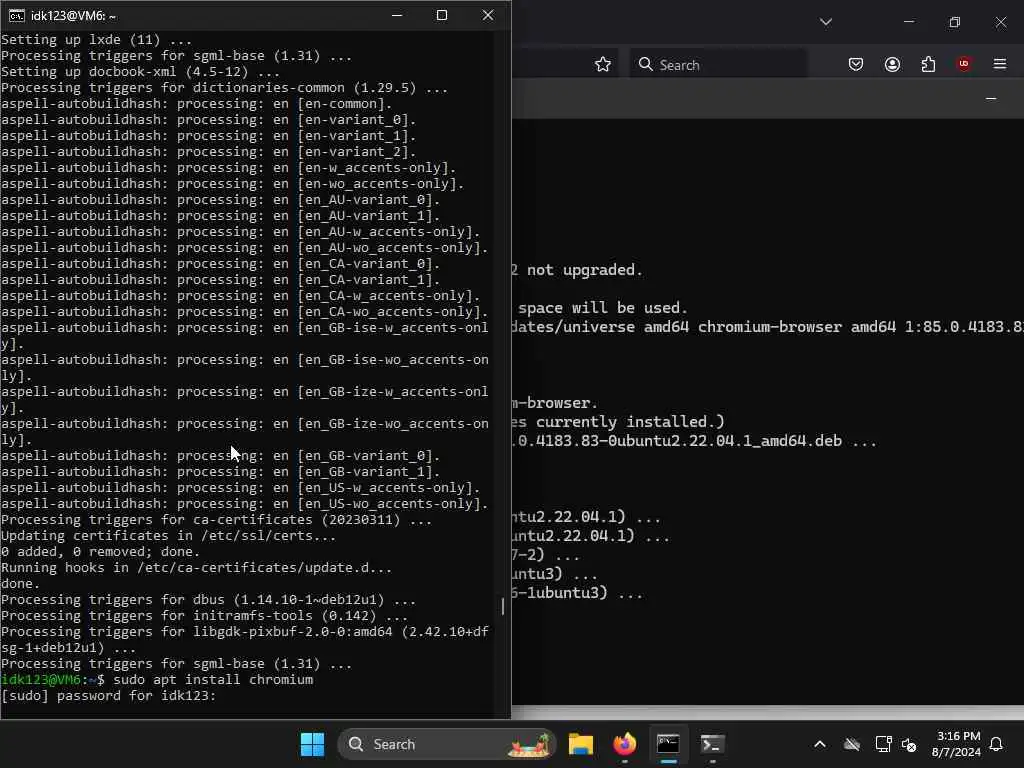Screen dimensions: 1024x768
Task: Click the line 'Setting up docbook-xml (4.5-12) ...'
Action: pyautogui.click(x=140, y=72)
